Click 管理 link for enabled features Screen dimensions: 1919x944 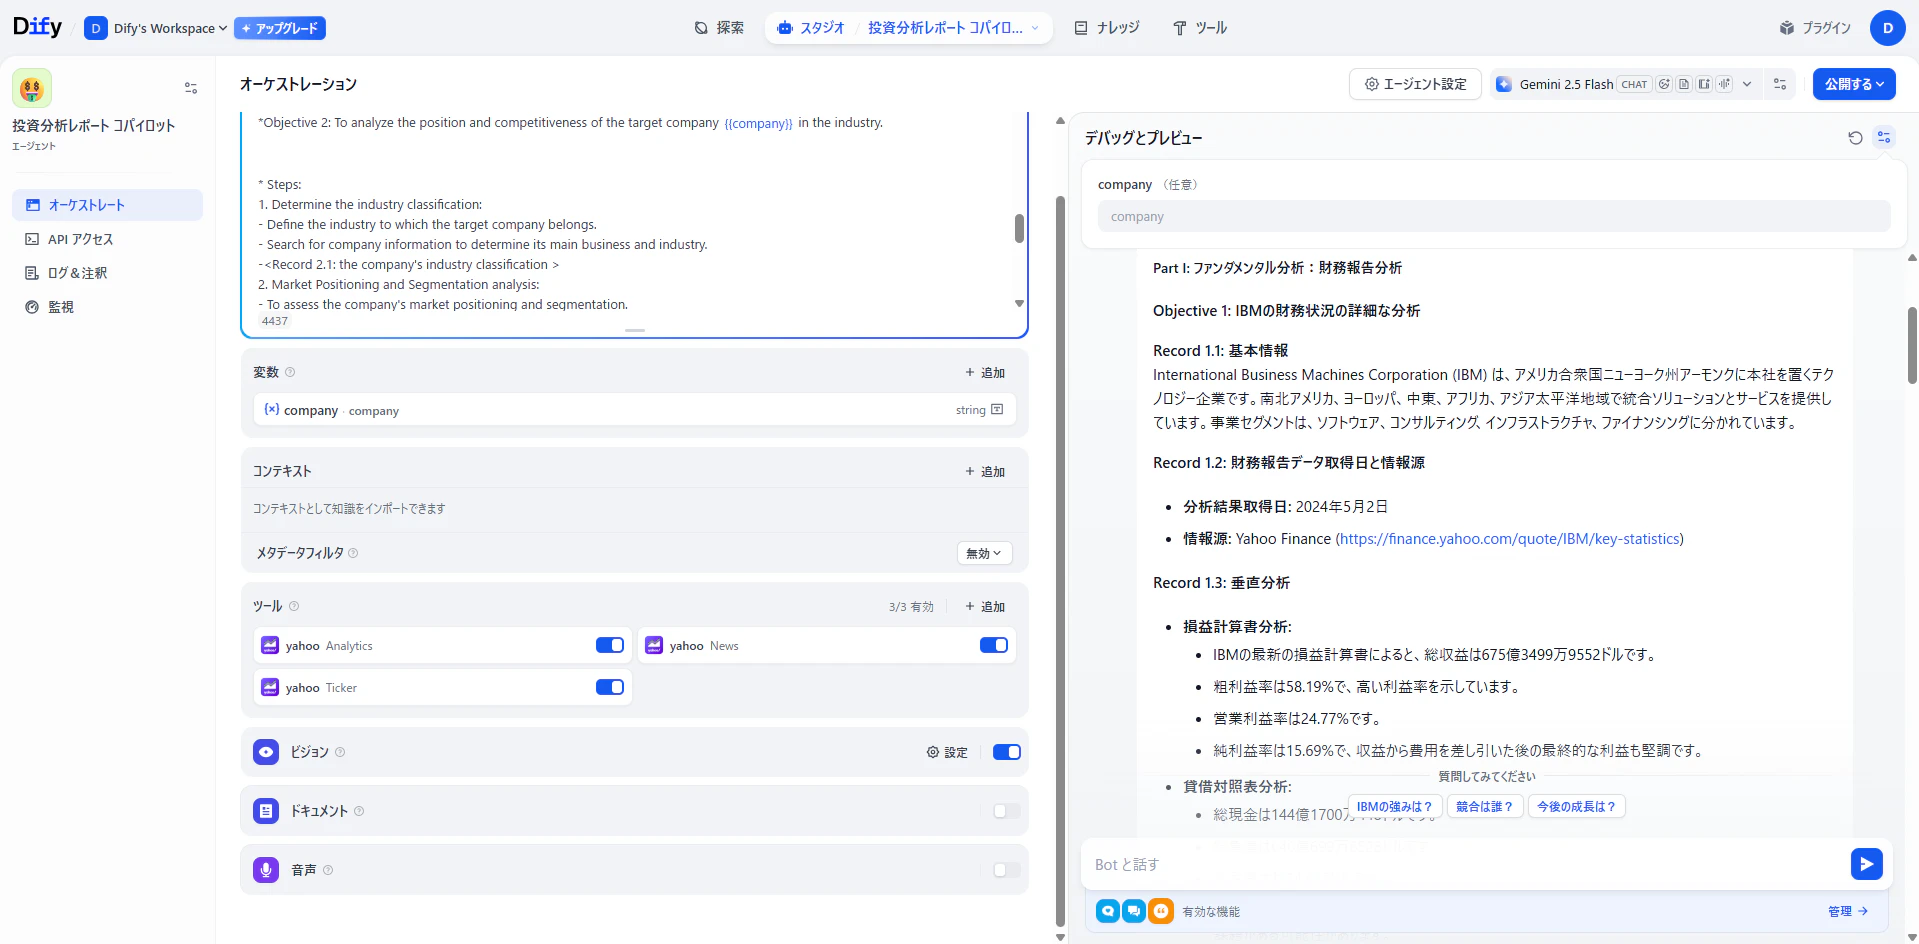click(x=1848, y=911)
